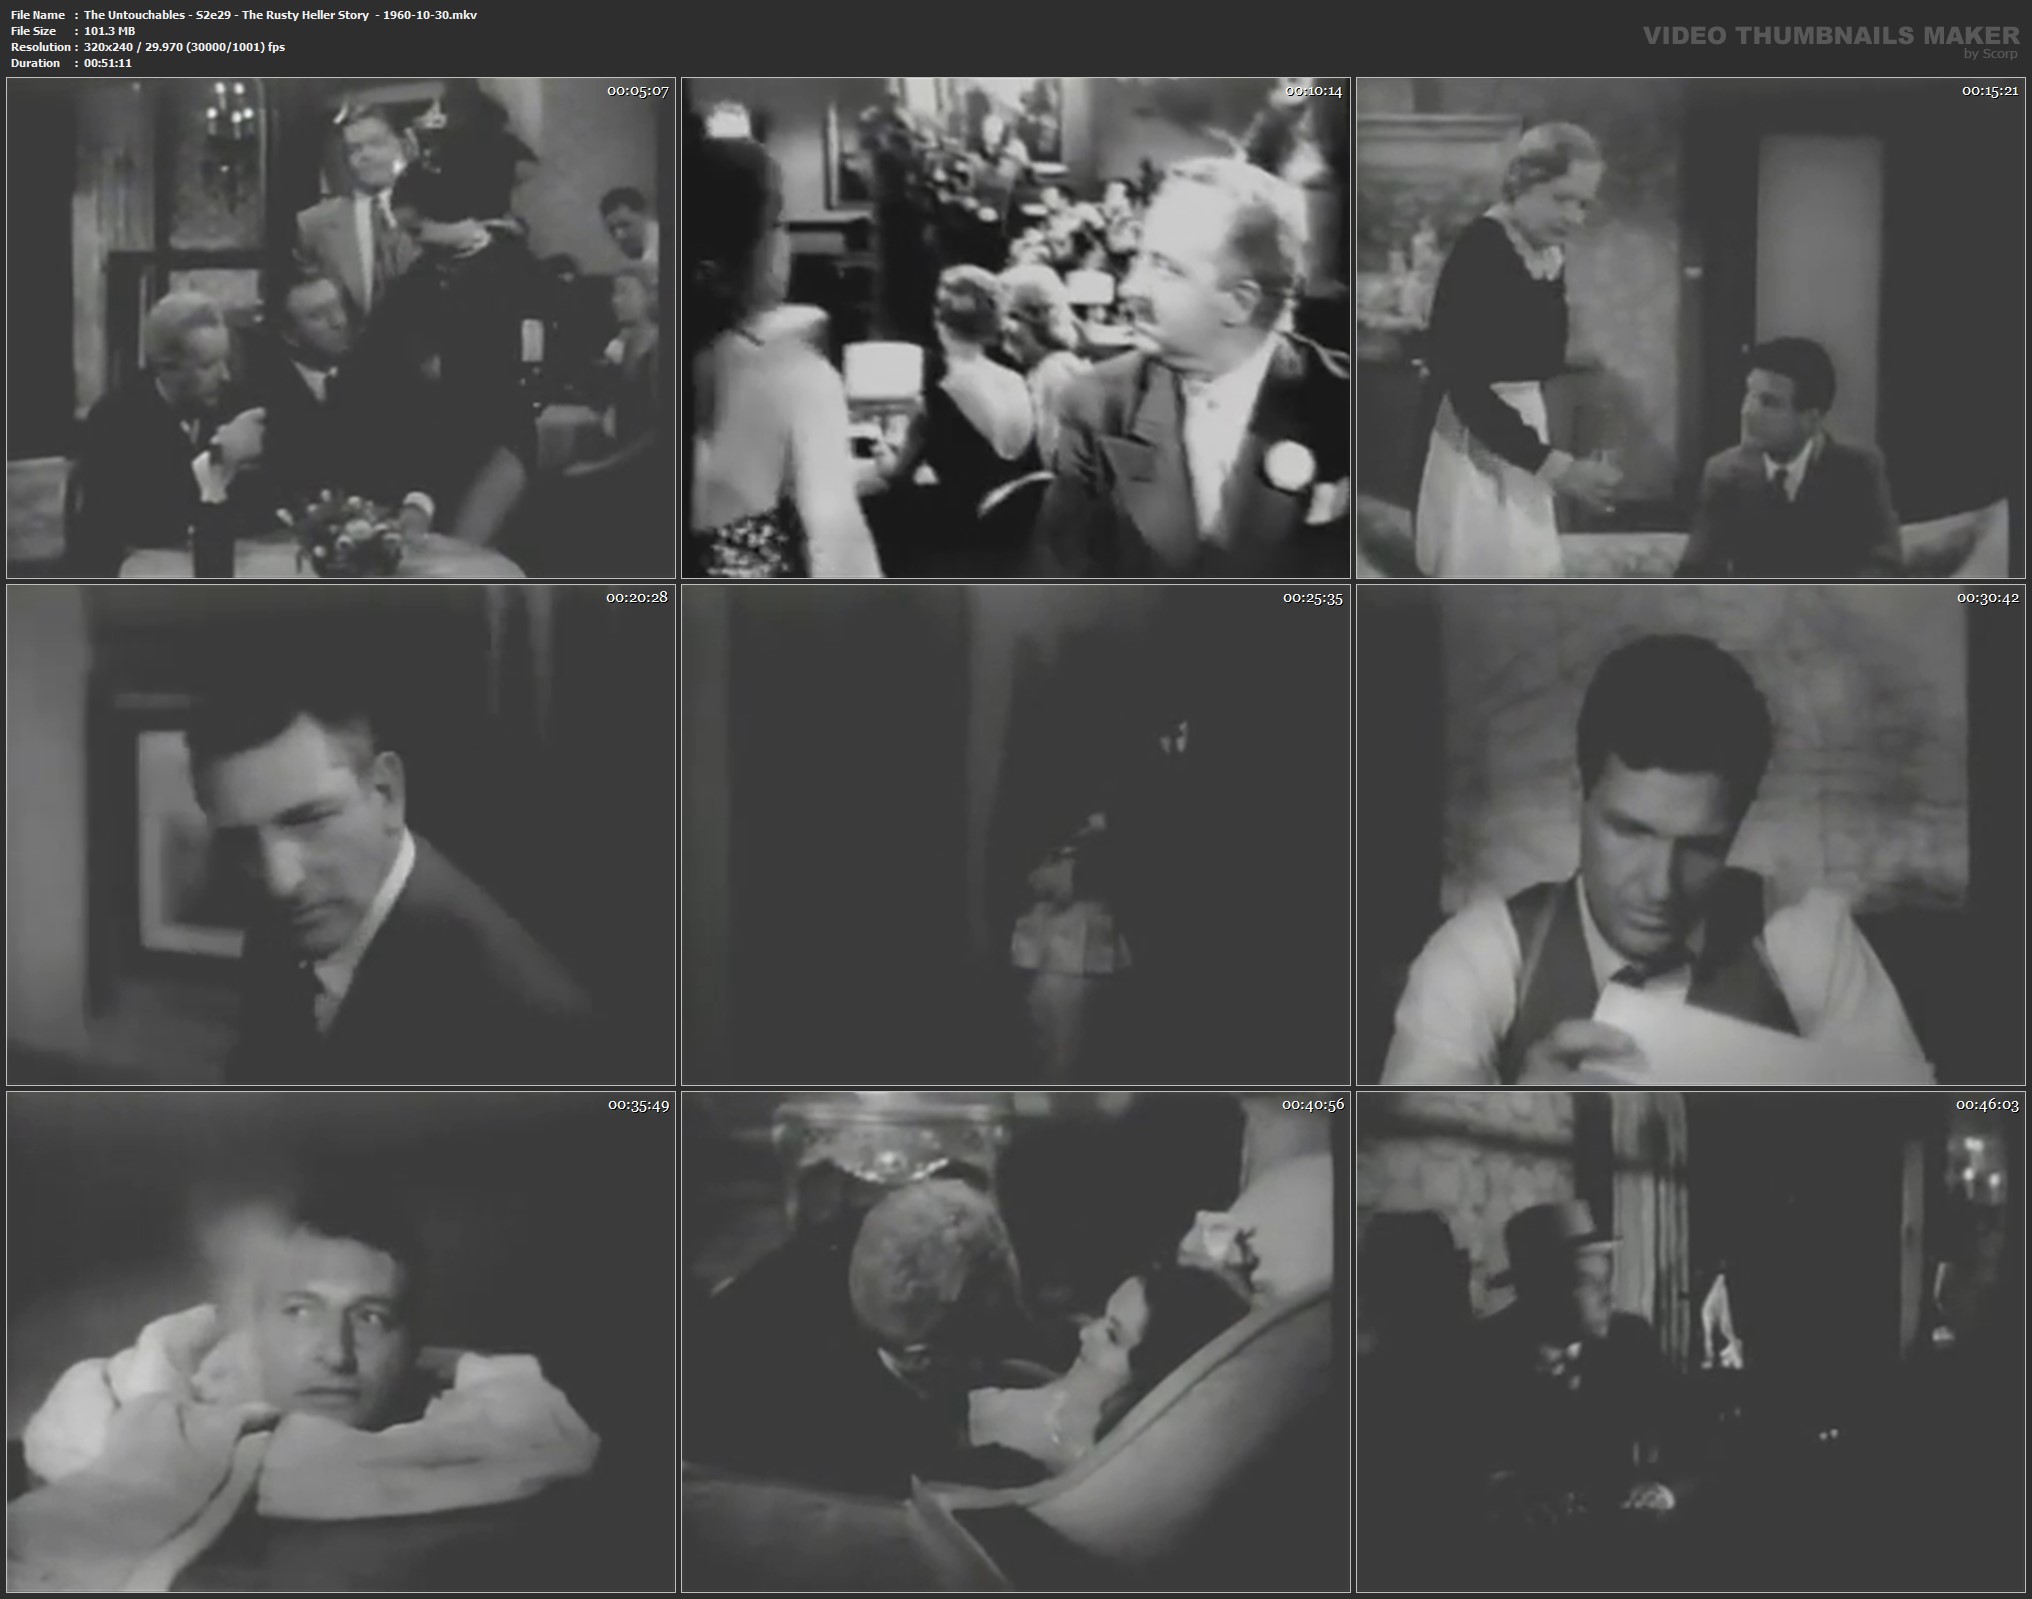Screen dimensions: 2032x1599
Task: Select the thumbnail at 00:05:07
Action: (341, 328)
